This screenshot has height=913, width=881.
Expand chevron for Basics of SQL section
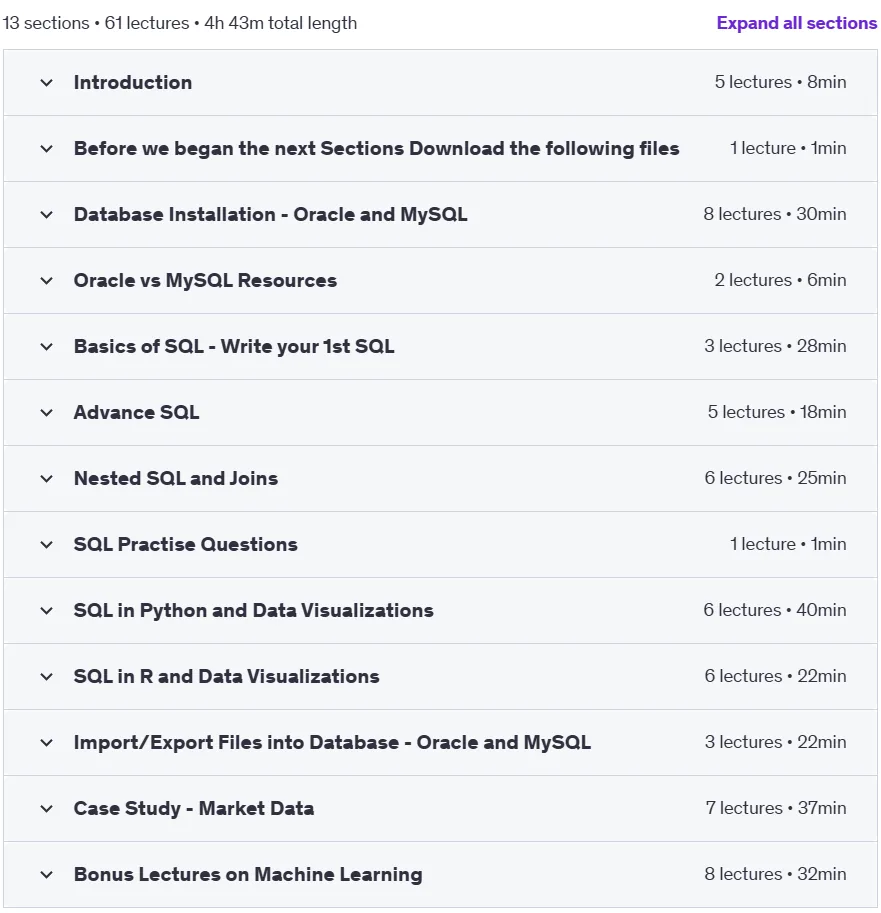click(x=47, y=347)
